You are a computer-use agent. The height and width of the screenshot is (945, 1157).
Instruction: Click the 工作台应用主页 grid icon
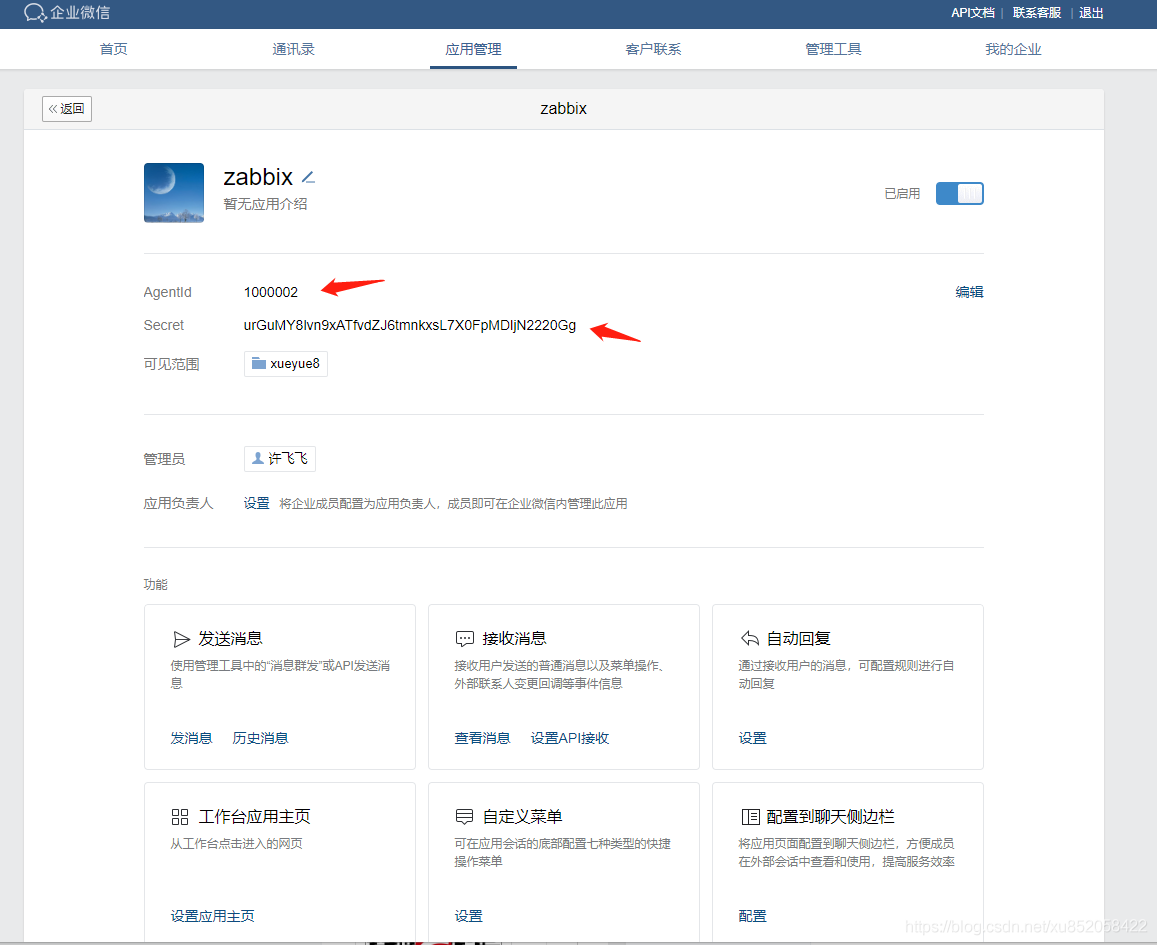point(180,817)
